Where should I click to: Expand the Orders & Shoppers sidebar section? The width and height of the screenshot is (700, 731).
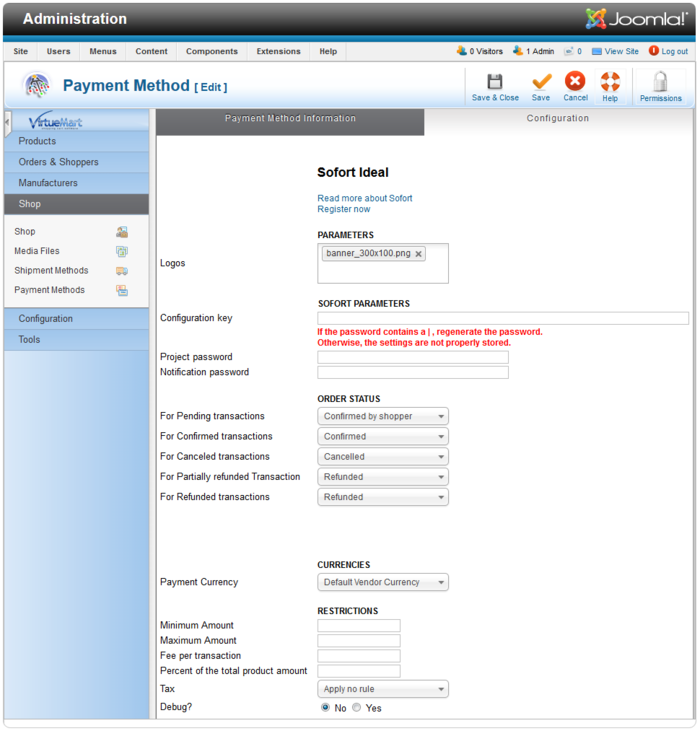coord(76,162)
